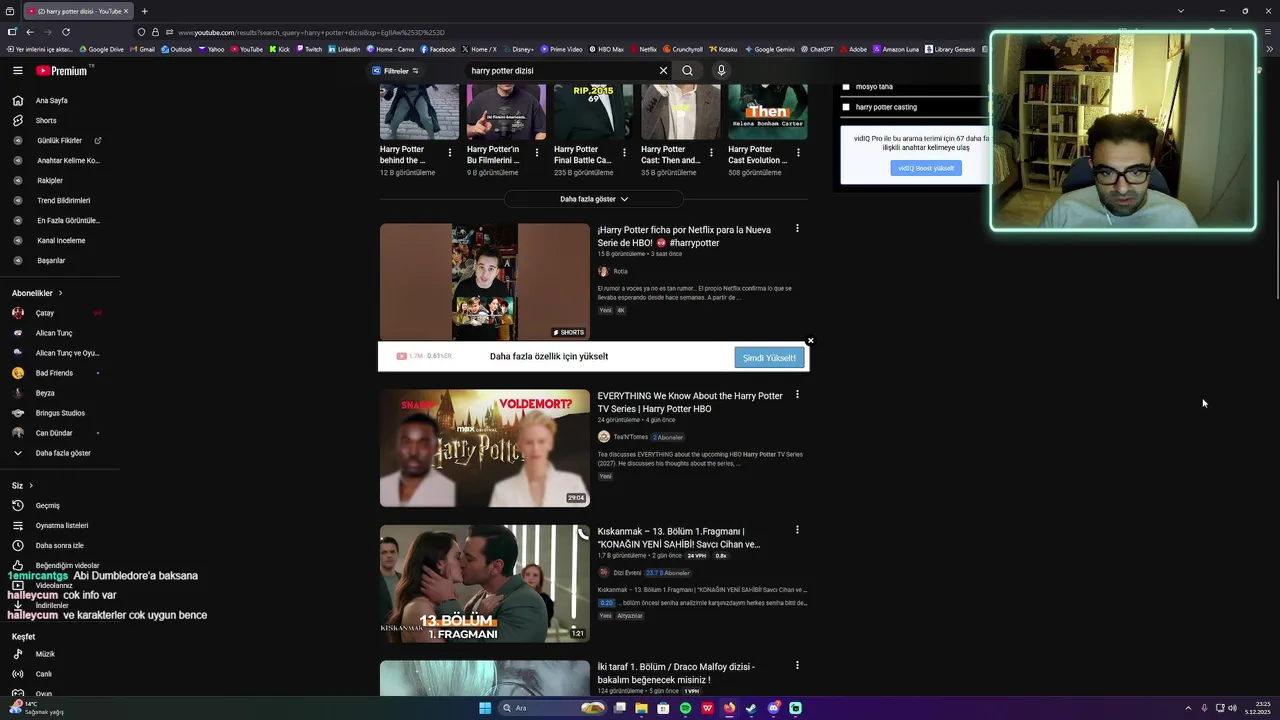Open Tea'N'Tomes channel link

[x=630, y=437]
